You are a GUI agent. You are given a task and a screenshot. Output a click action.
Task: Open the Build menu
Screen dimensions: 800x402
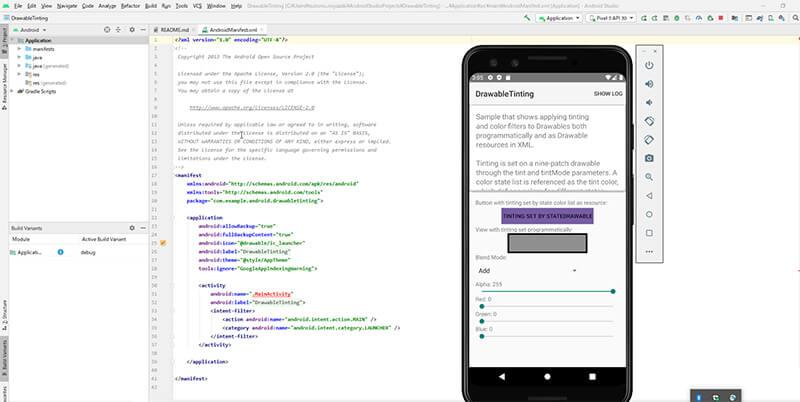151,6
